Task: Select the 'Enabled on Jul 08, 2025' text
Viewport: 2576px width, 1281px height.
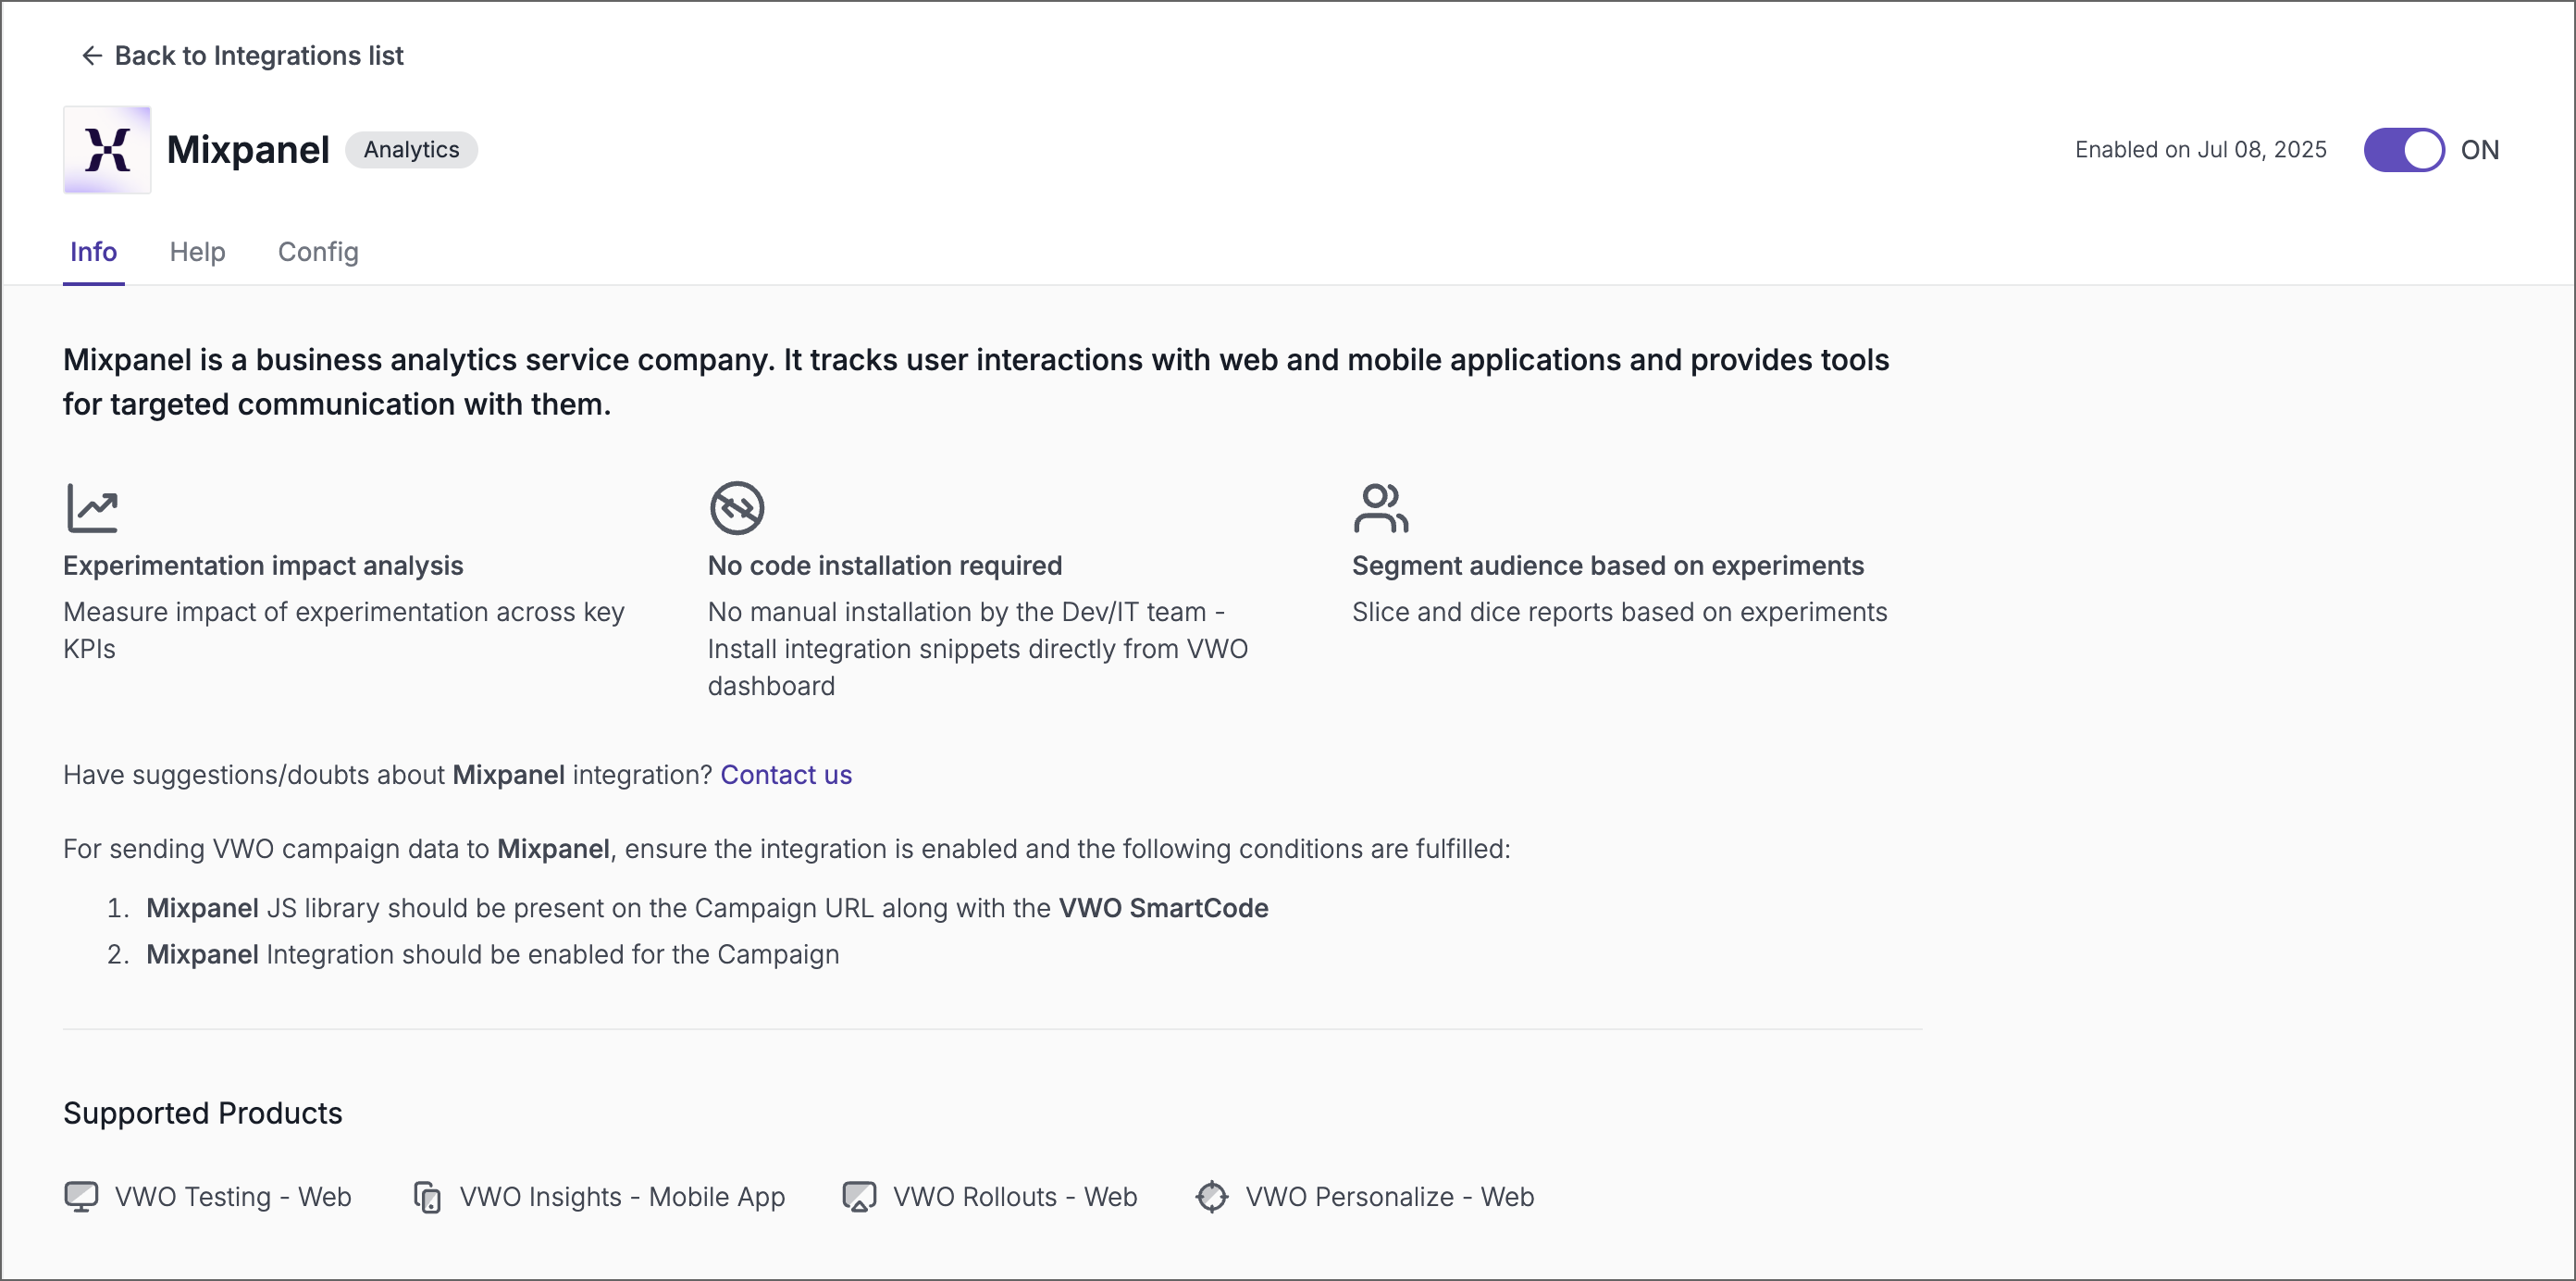Action: click(2200, 150)
